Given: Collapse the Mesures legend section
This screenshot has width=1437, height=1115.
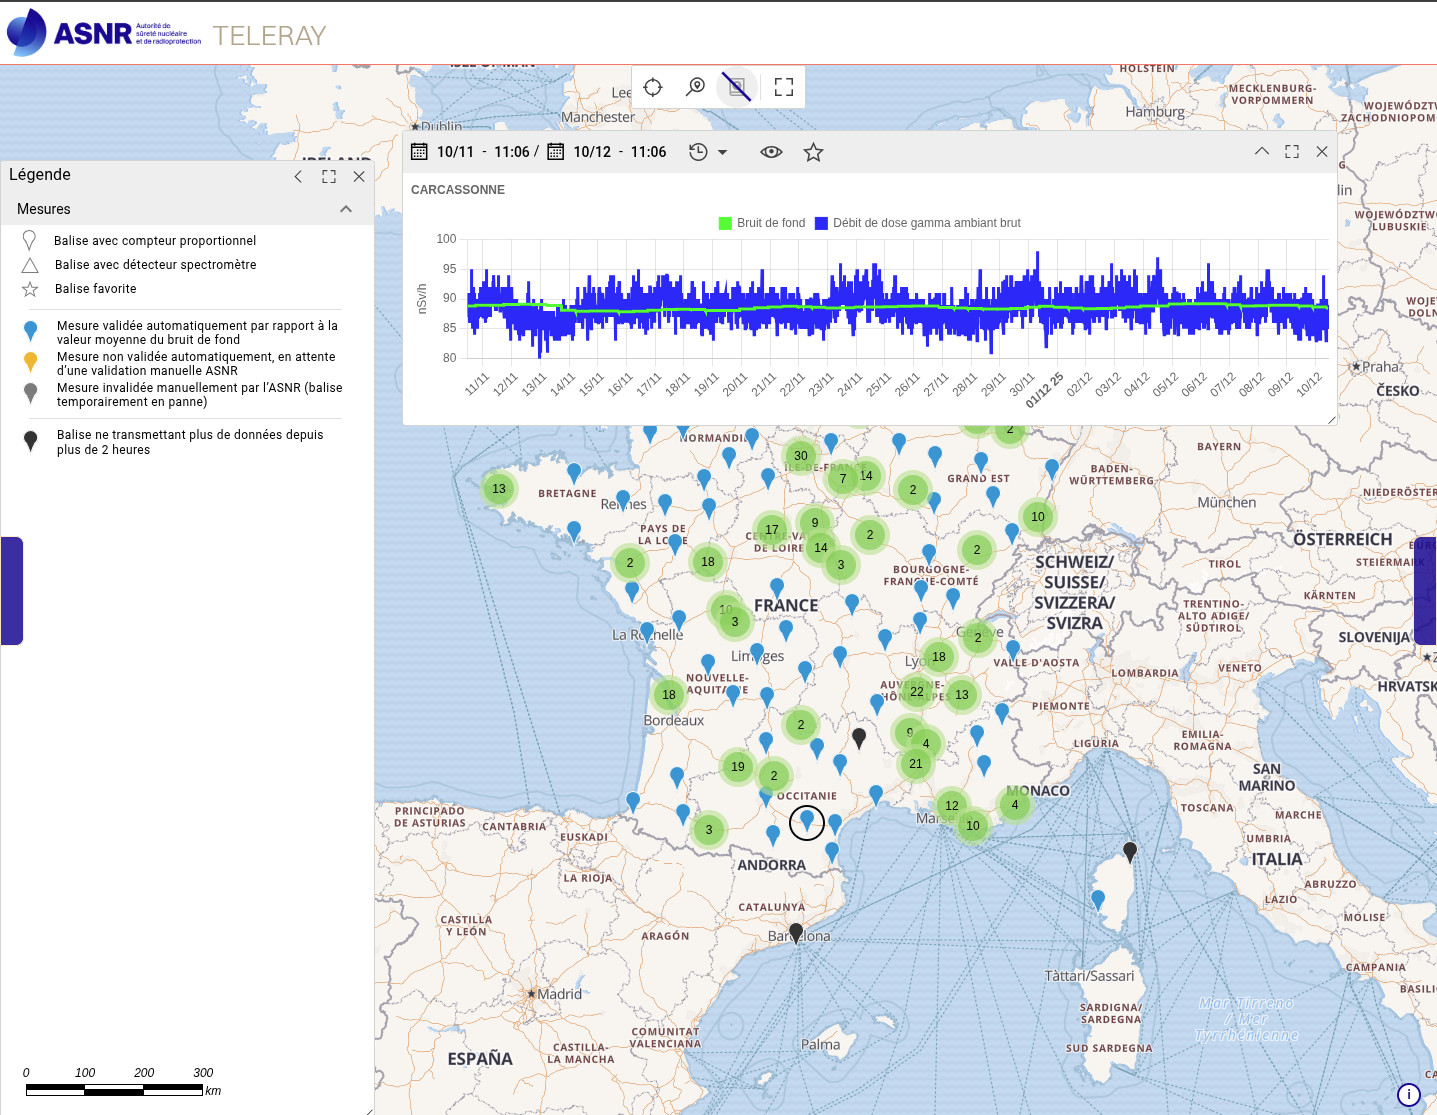Looking at the screenshot, I should pos(346,209).
